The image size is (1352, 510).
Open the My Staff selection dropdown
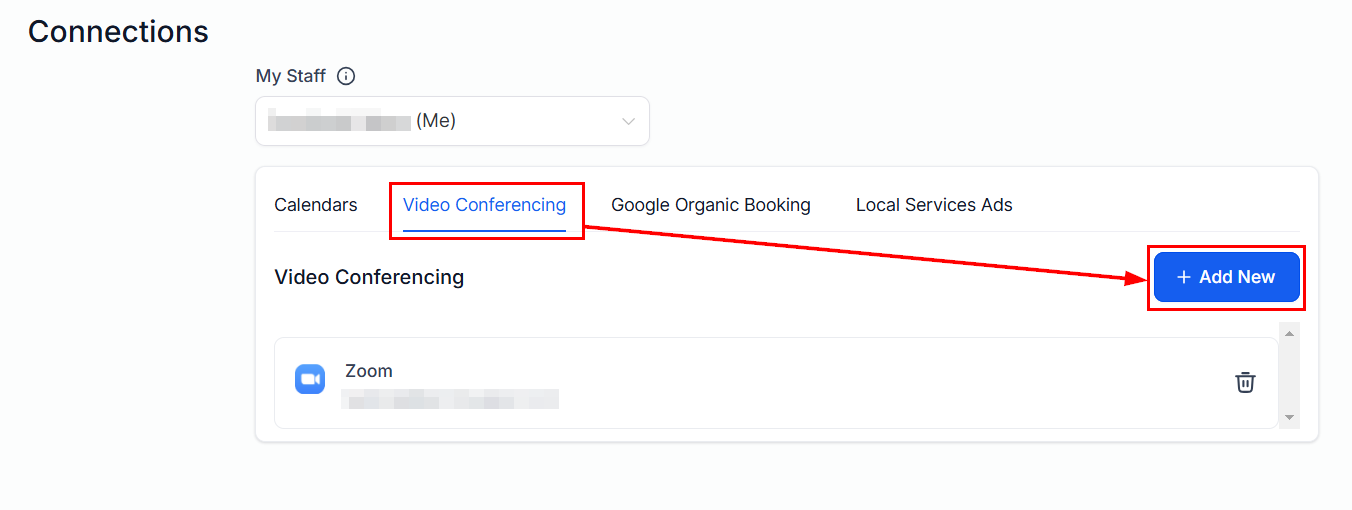coord(452,121)
